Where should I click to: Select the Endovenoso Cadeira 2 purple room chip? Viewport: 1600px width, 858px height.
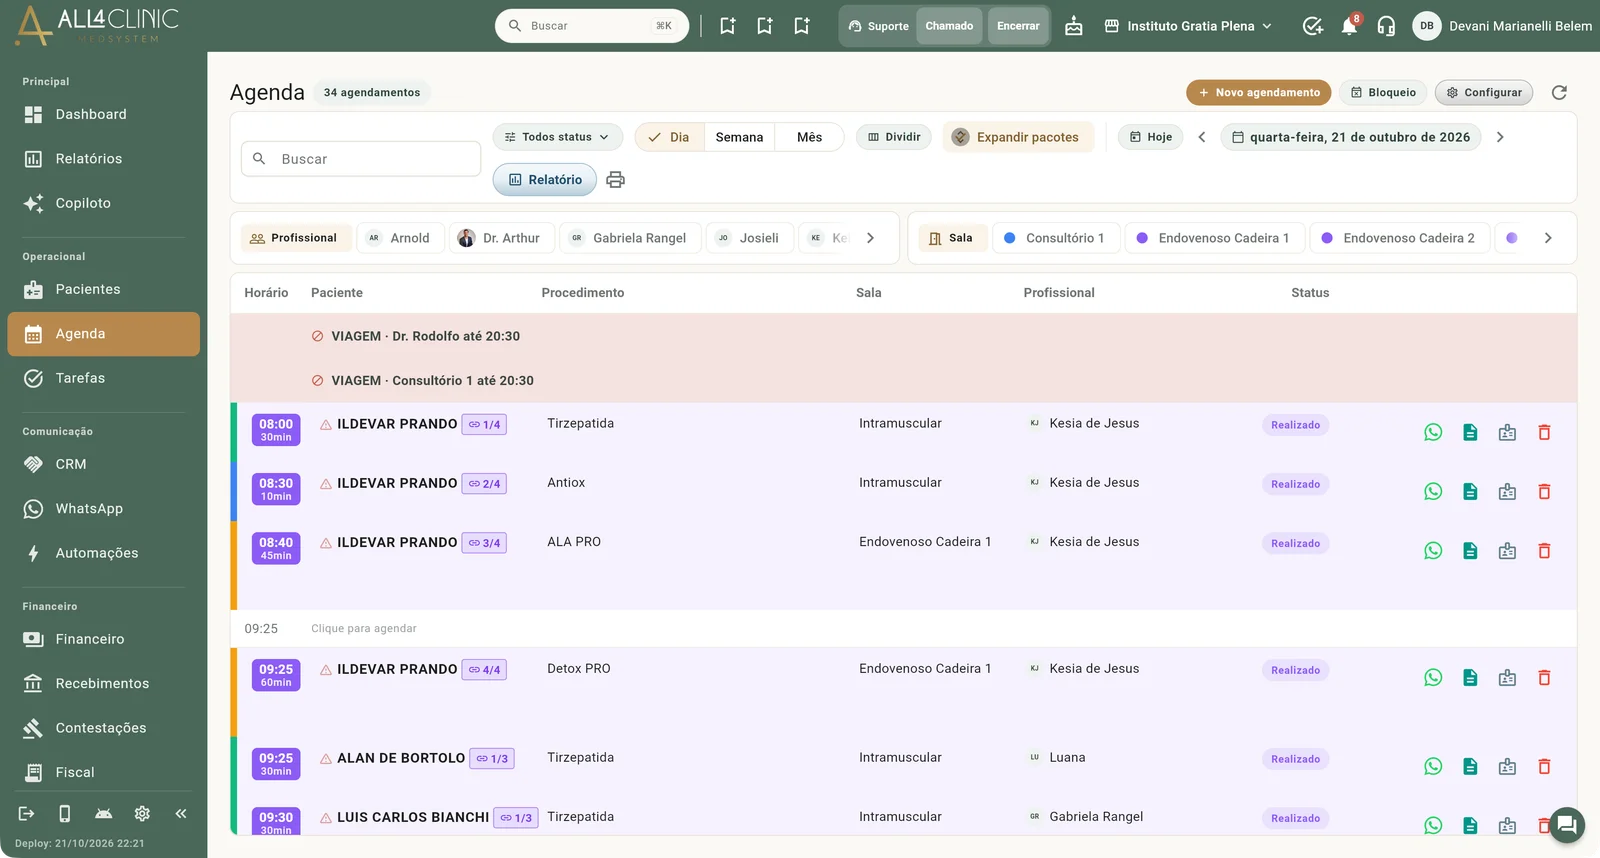coord(1398,238)
